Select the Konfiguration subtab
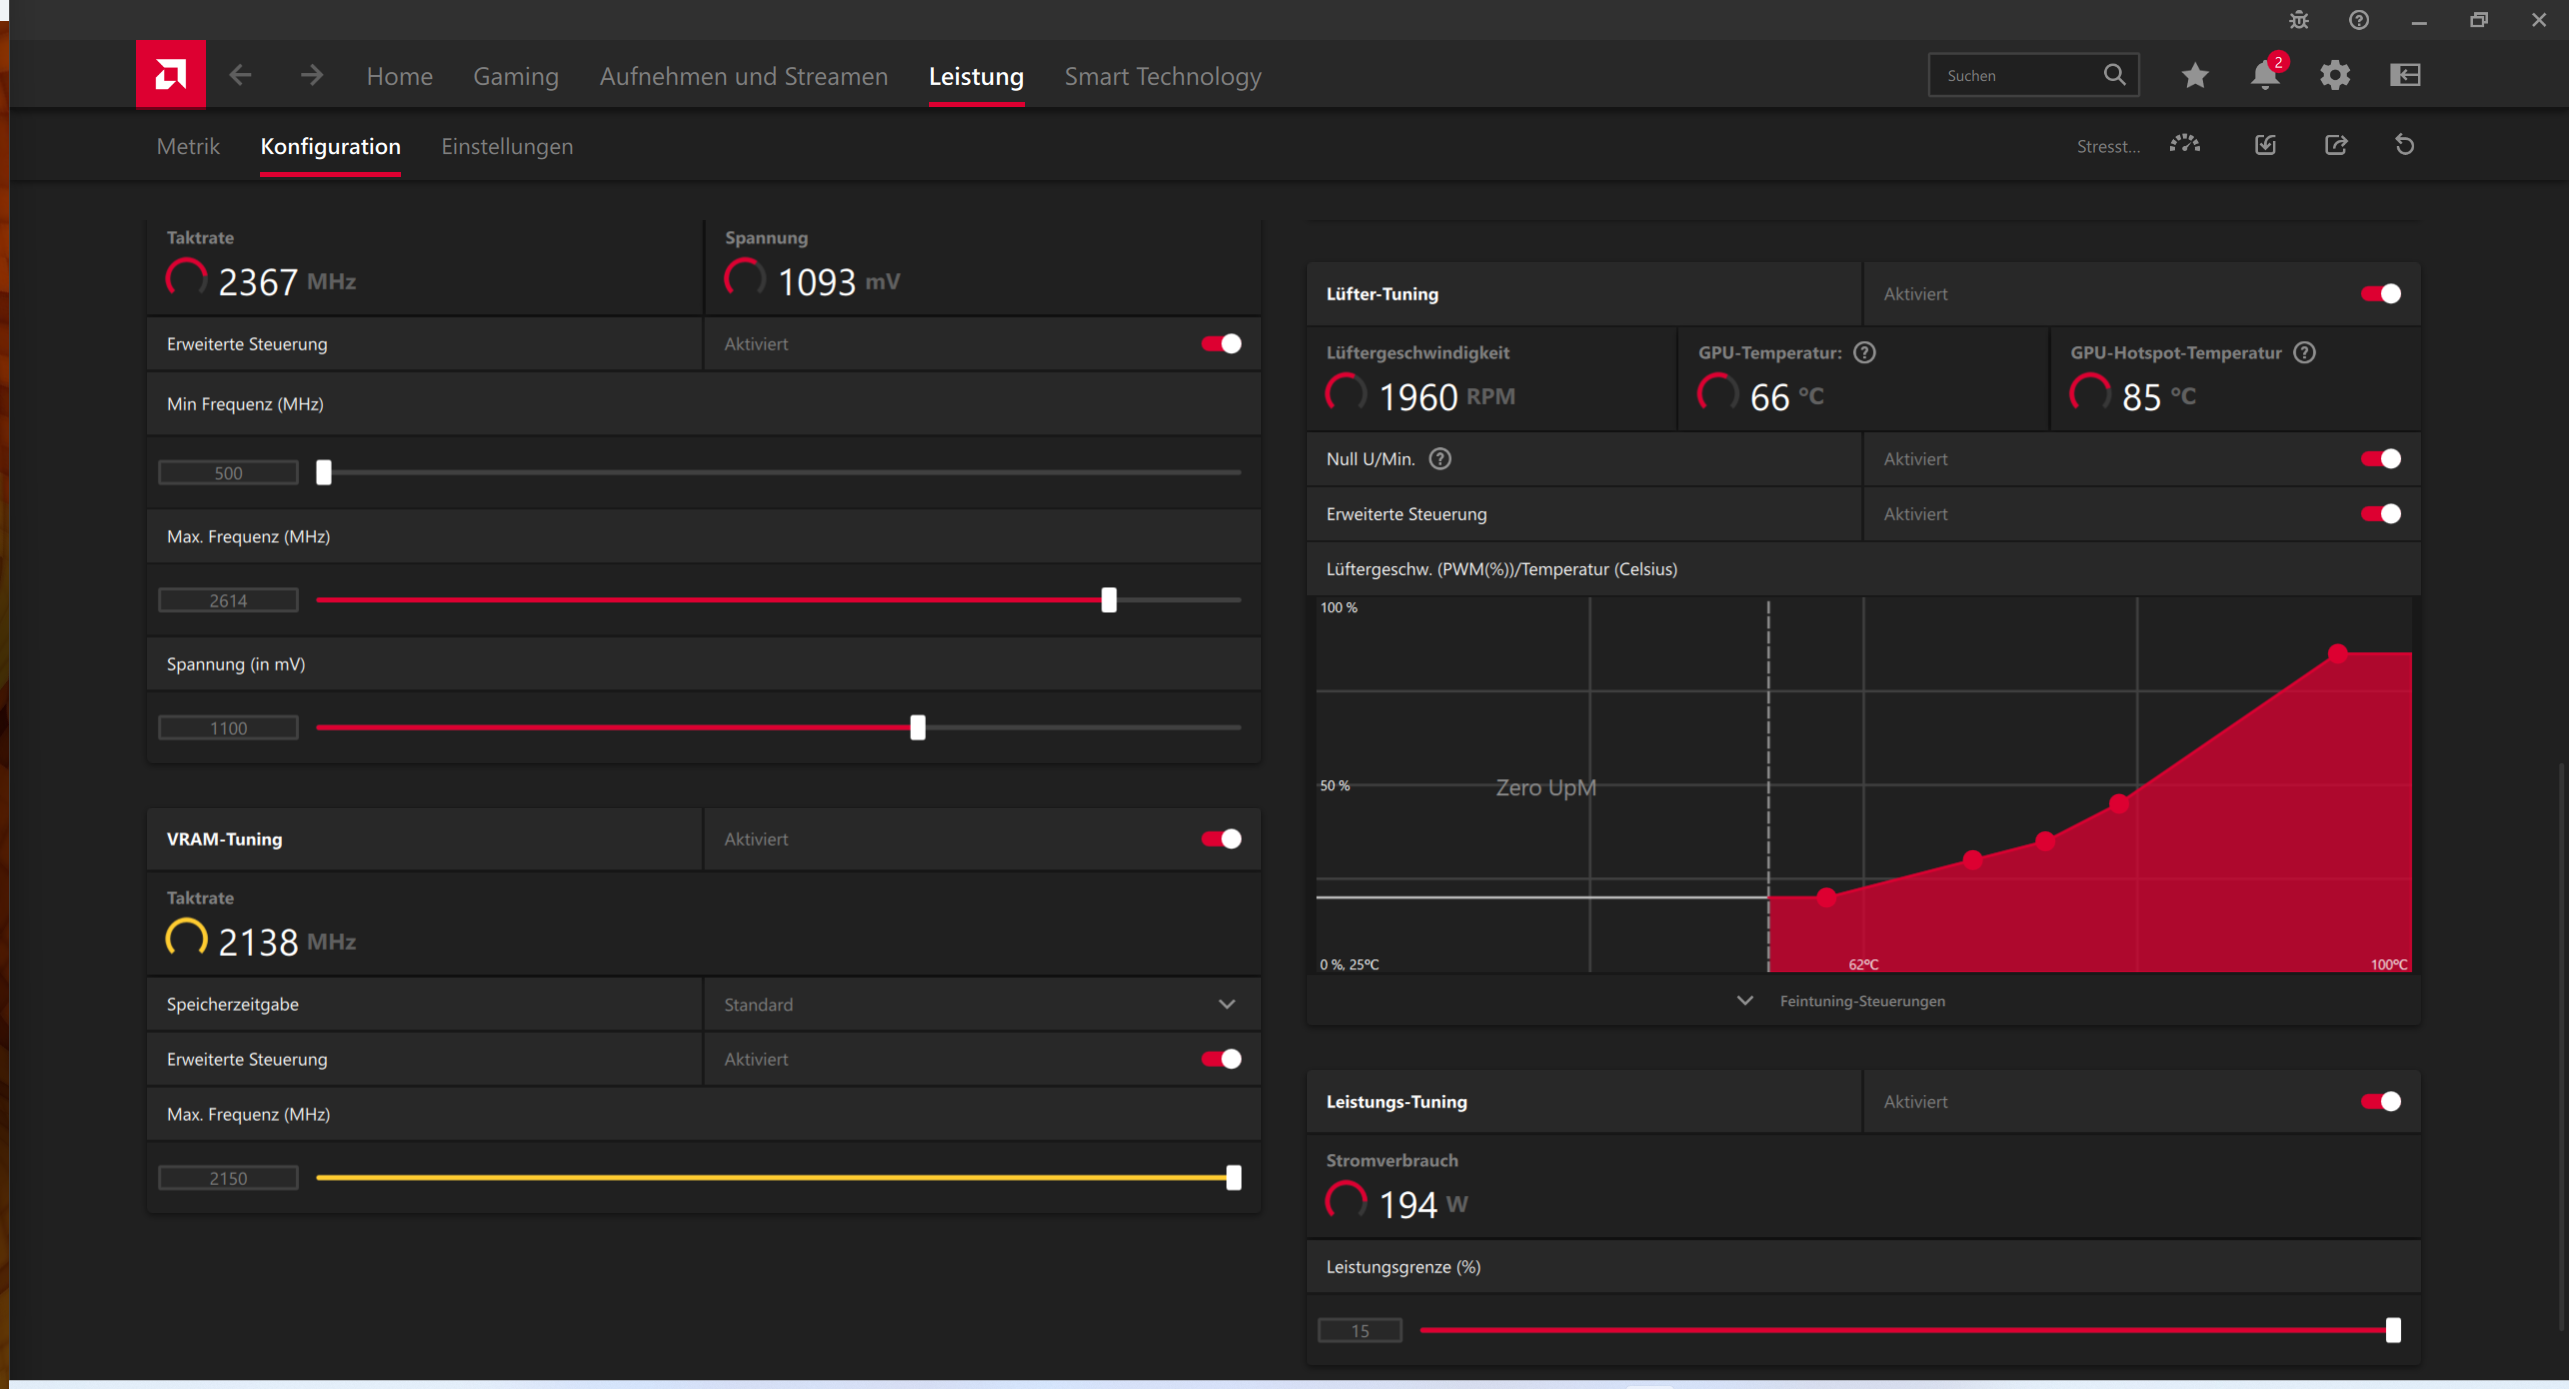 point(330,146)
